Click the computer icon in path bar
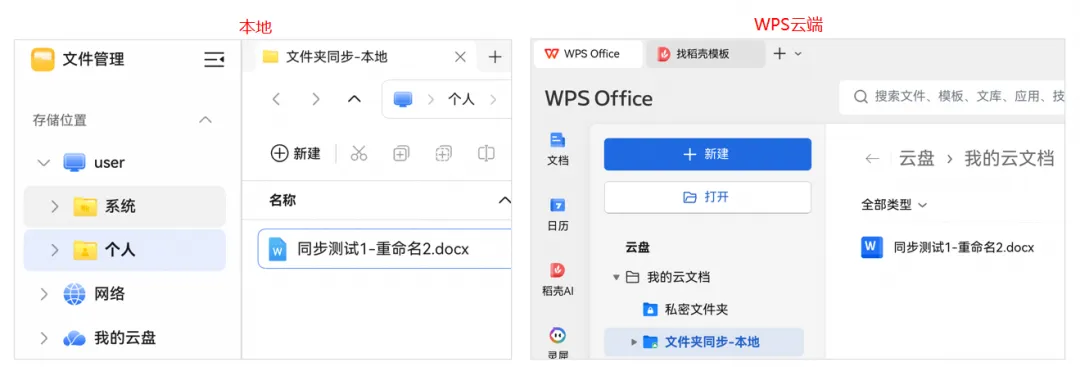The image size is (1080, 367). (x=403, y=99)
